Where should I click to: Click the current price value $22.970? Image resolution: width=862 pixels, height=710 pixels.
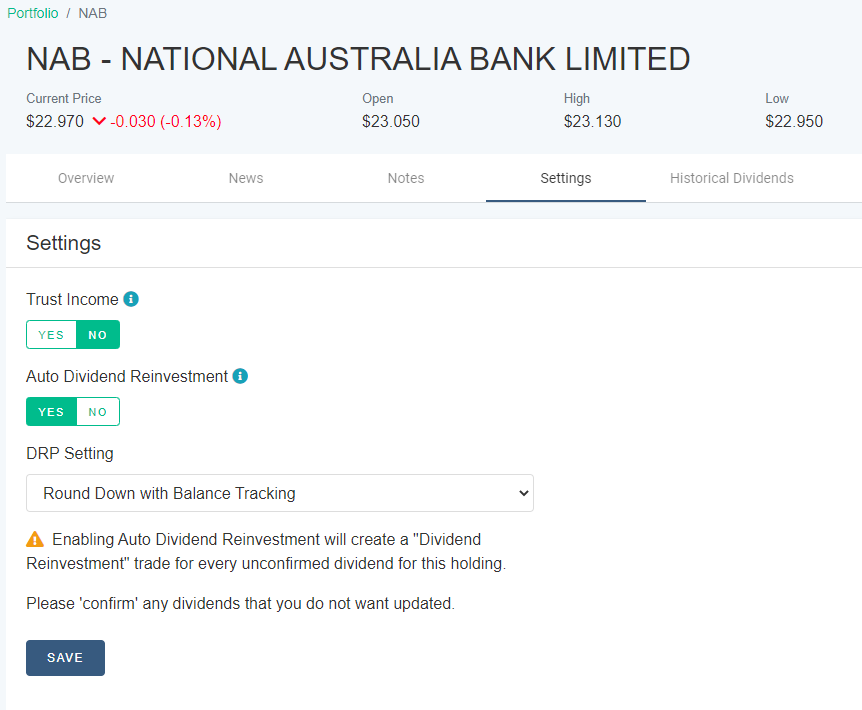55,121
